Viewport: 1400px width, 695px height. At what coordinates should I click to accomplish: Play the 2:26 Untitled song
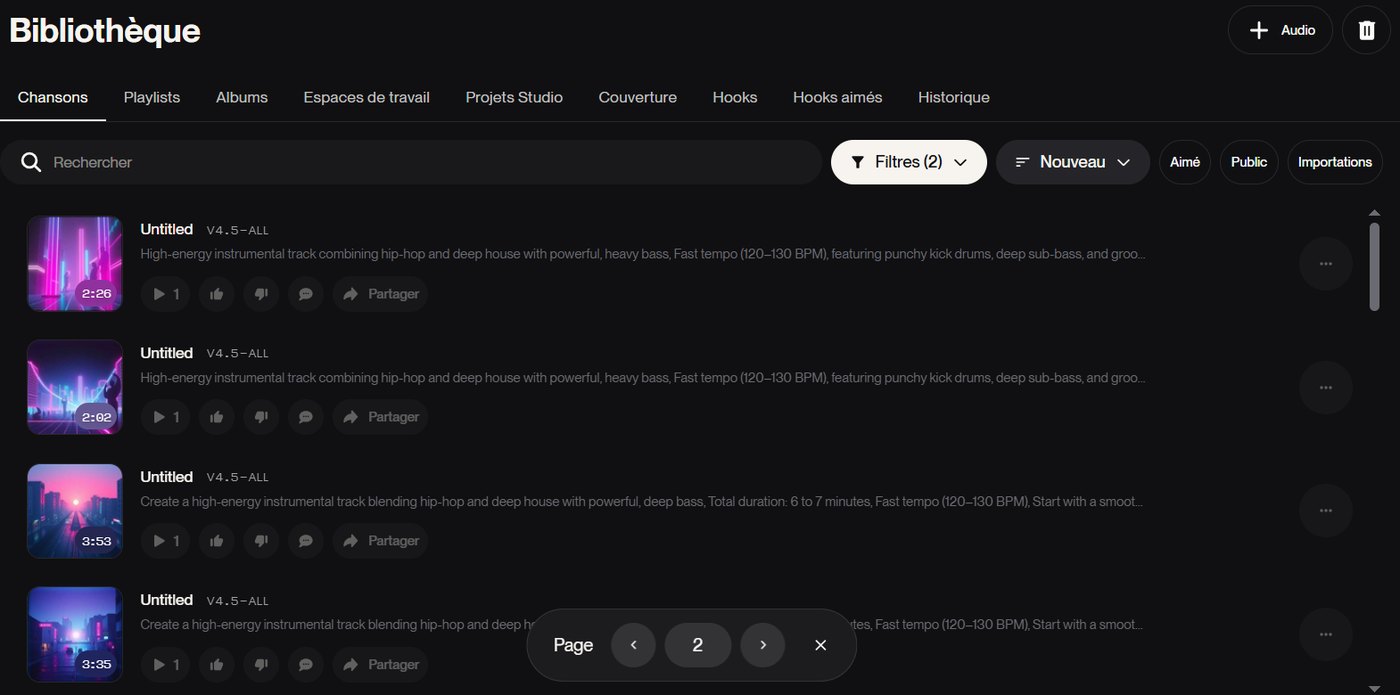[165, 294]
